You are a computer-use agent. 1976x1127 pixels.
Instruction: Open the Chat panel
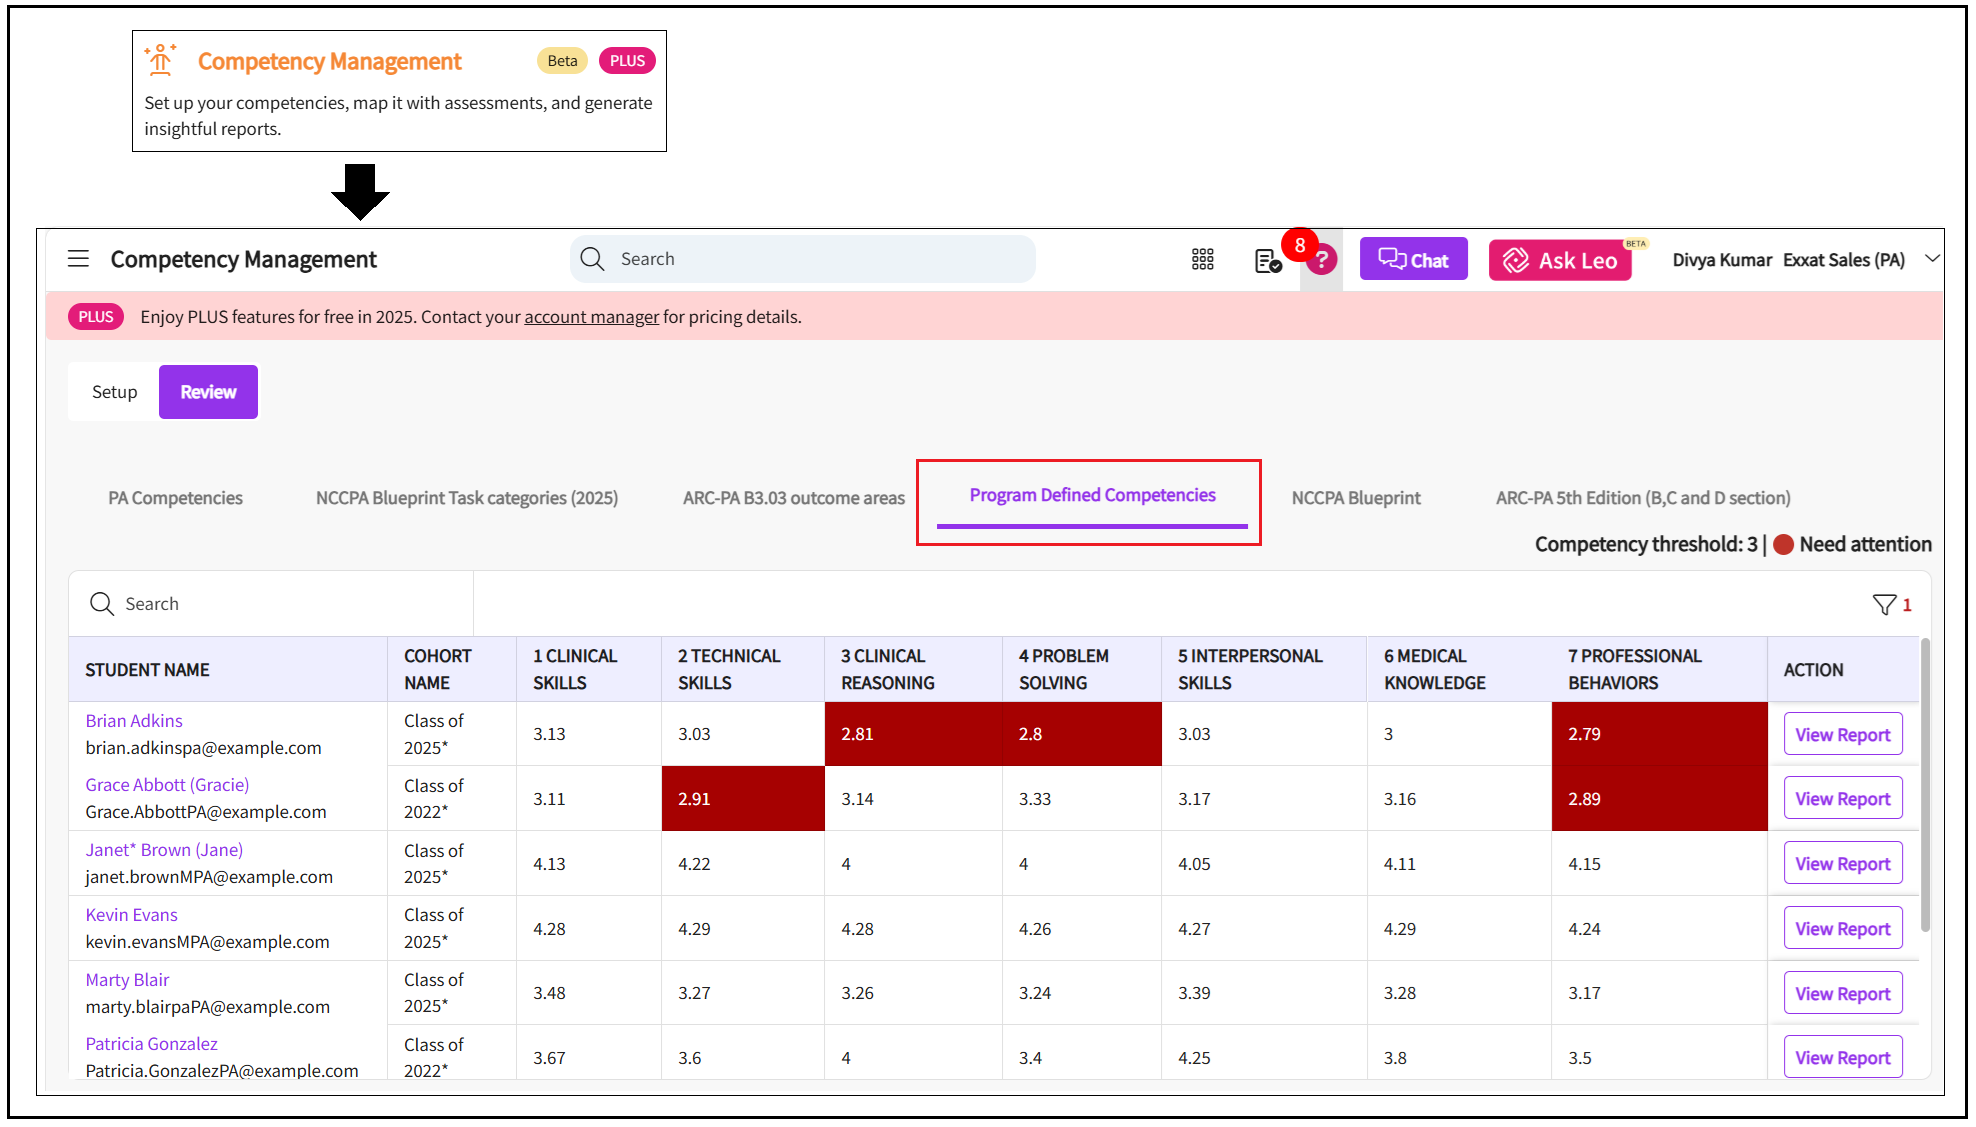(x=1413, y=260)
